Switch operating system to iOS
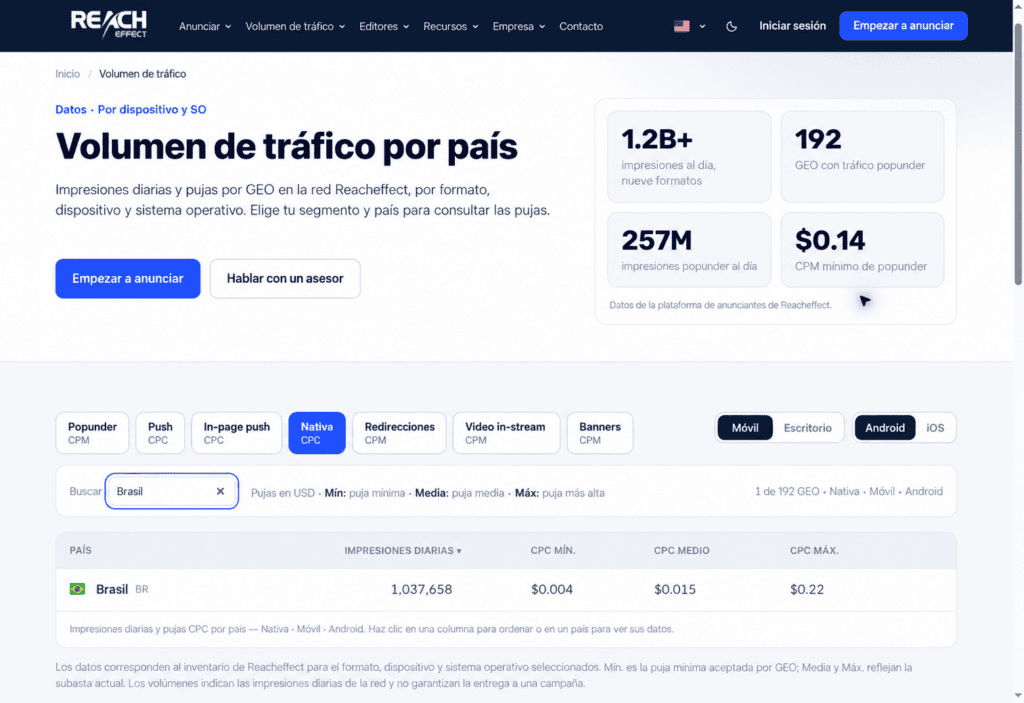The height and width of the screenshot is (703, 1024). [935, 428]
